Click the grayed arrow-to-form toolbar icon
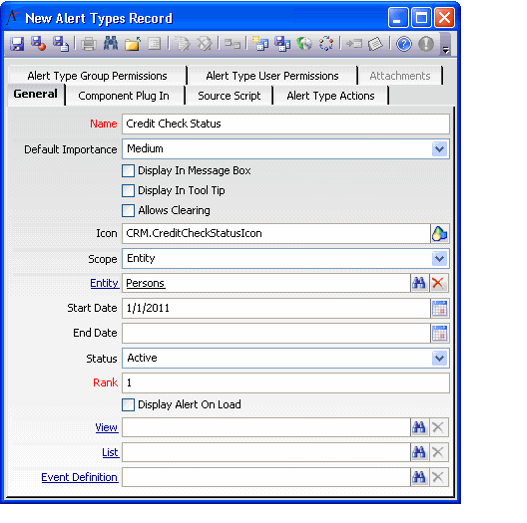Image resolution: width=527 pixels, height=523 pixels. (354, 44)
